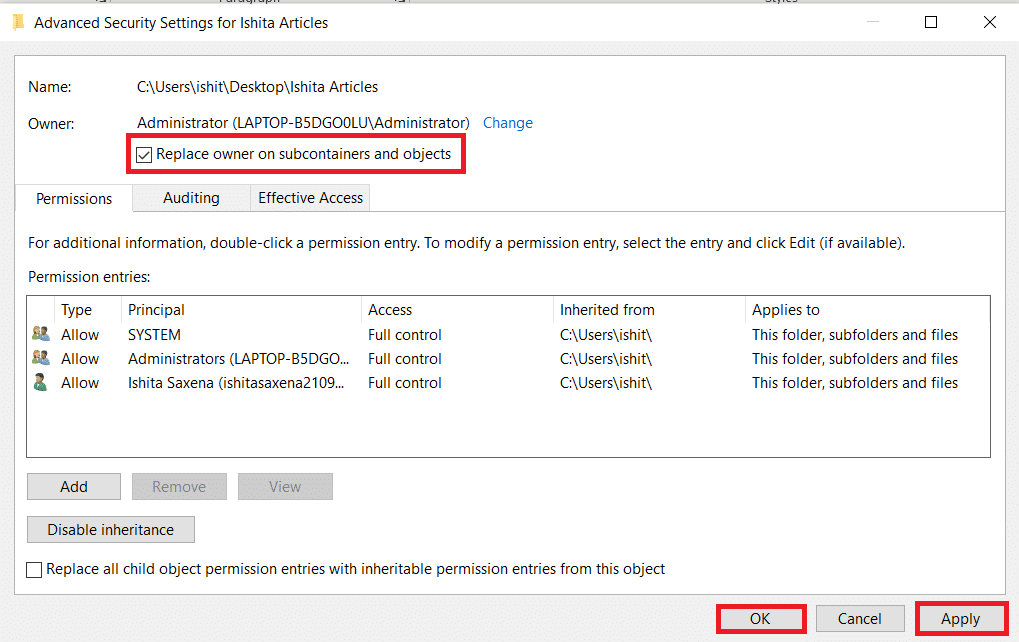This screenshot has width=1019, height=642.
Task: Enable Replace all child object permission entries
Action: [x=34, y=570]
